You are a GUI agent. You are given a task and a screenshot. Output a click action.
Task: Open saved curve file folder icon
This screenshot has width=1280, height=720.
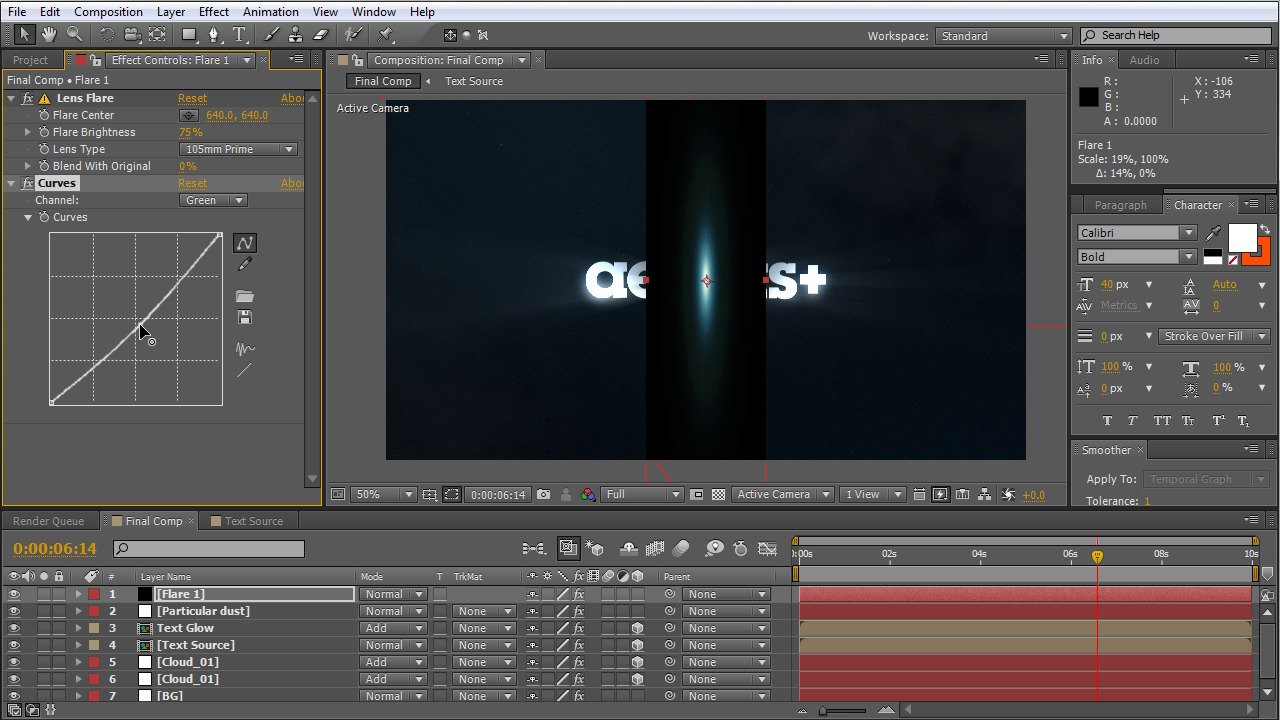click(245, 297)
